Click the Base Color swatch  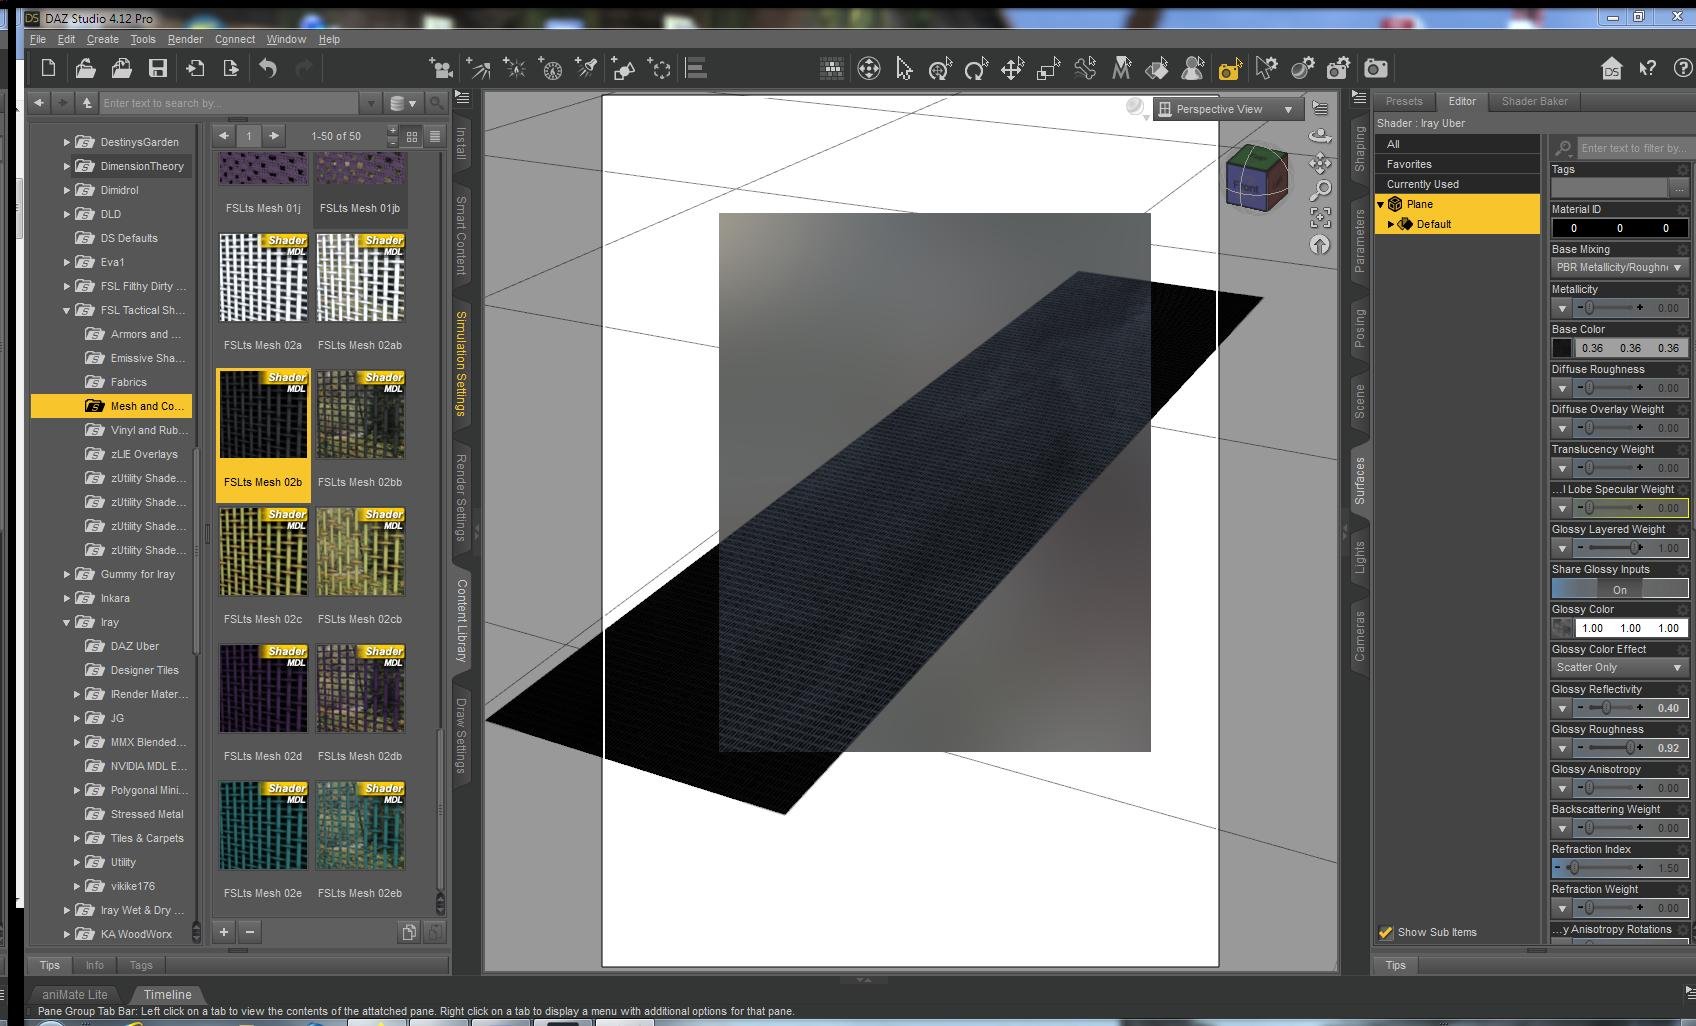[x=1562, y=348]
